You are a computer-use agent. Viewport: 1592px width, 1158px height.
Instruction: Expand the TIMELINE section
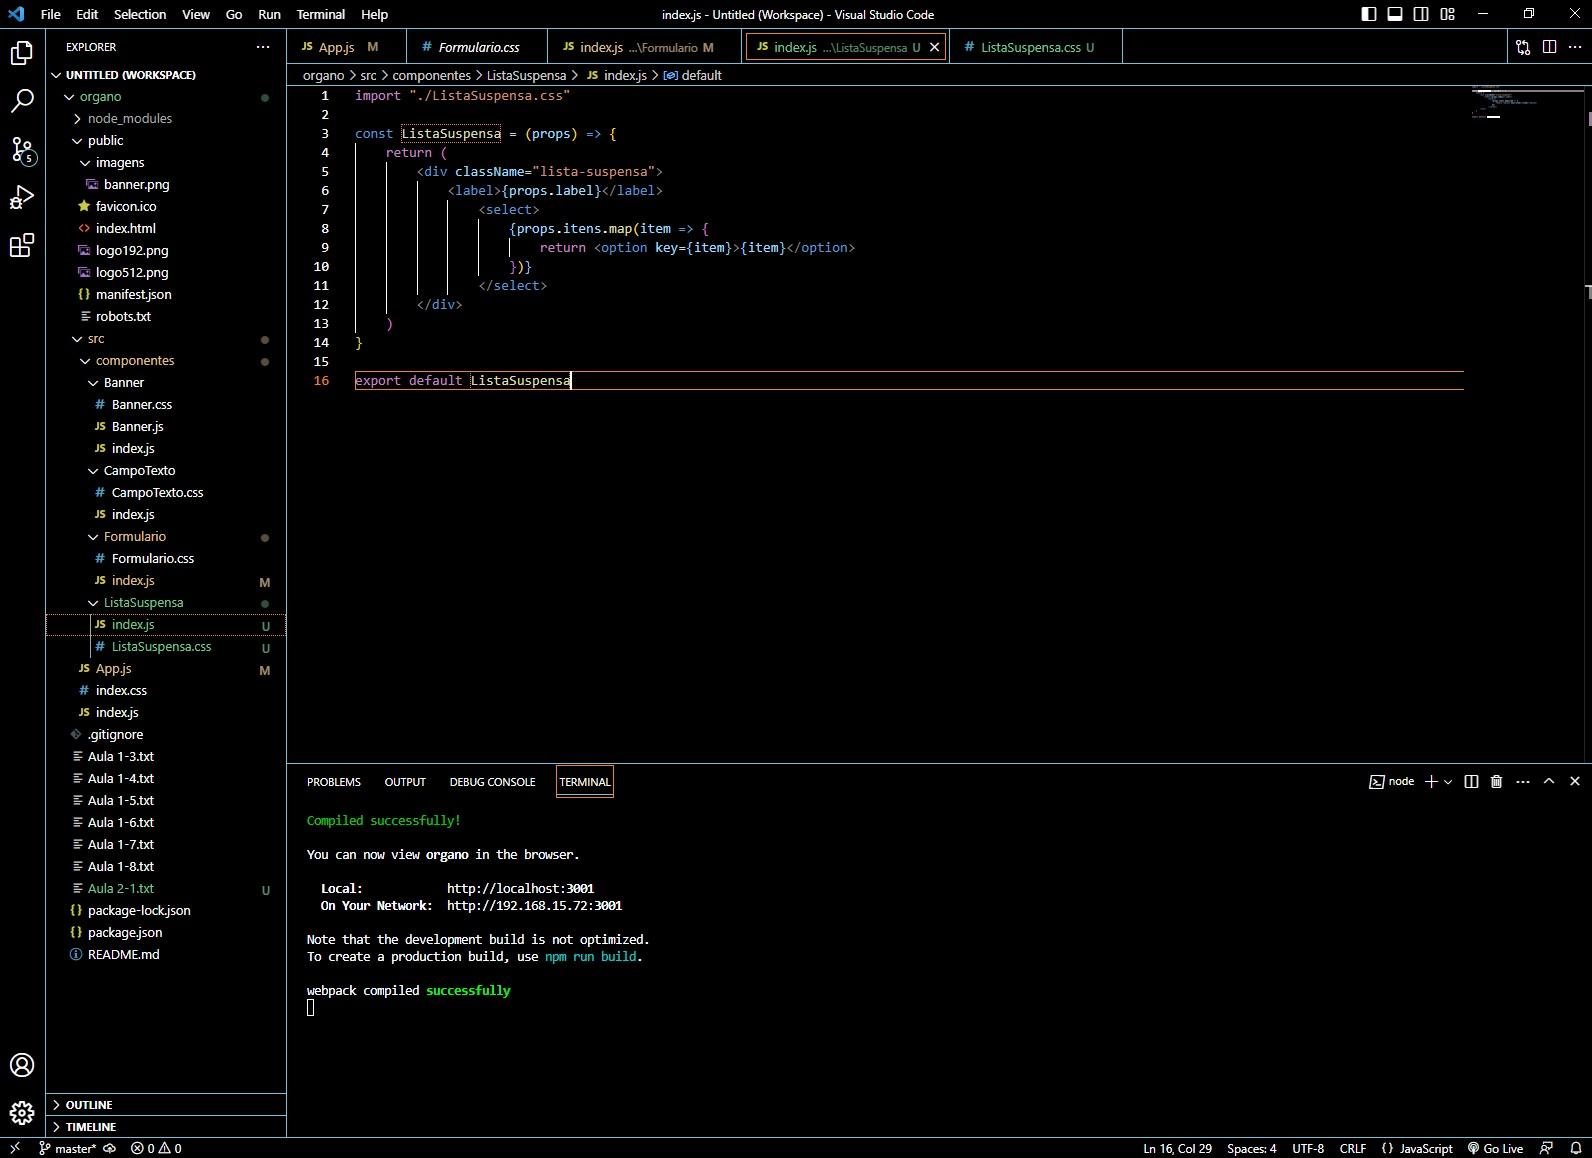(x=166, y=1127)
